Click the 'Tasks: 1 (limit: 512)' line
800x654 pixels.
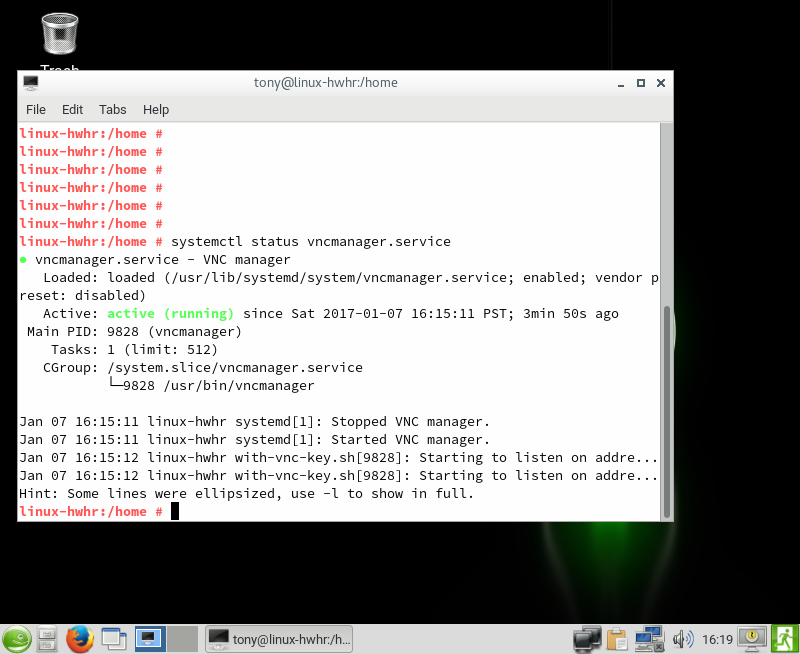pos(134,349)
